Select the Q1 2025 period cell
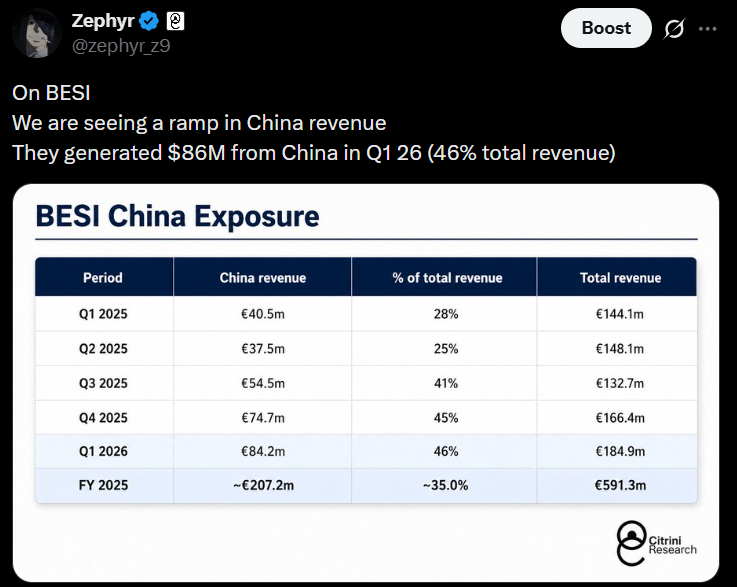 click(x=103, y=314)
